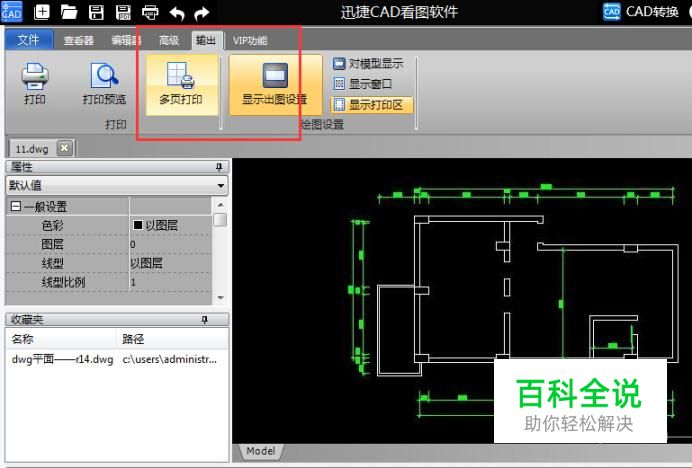Click the 名称 column header

click(61, 339)
